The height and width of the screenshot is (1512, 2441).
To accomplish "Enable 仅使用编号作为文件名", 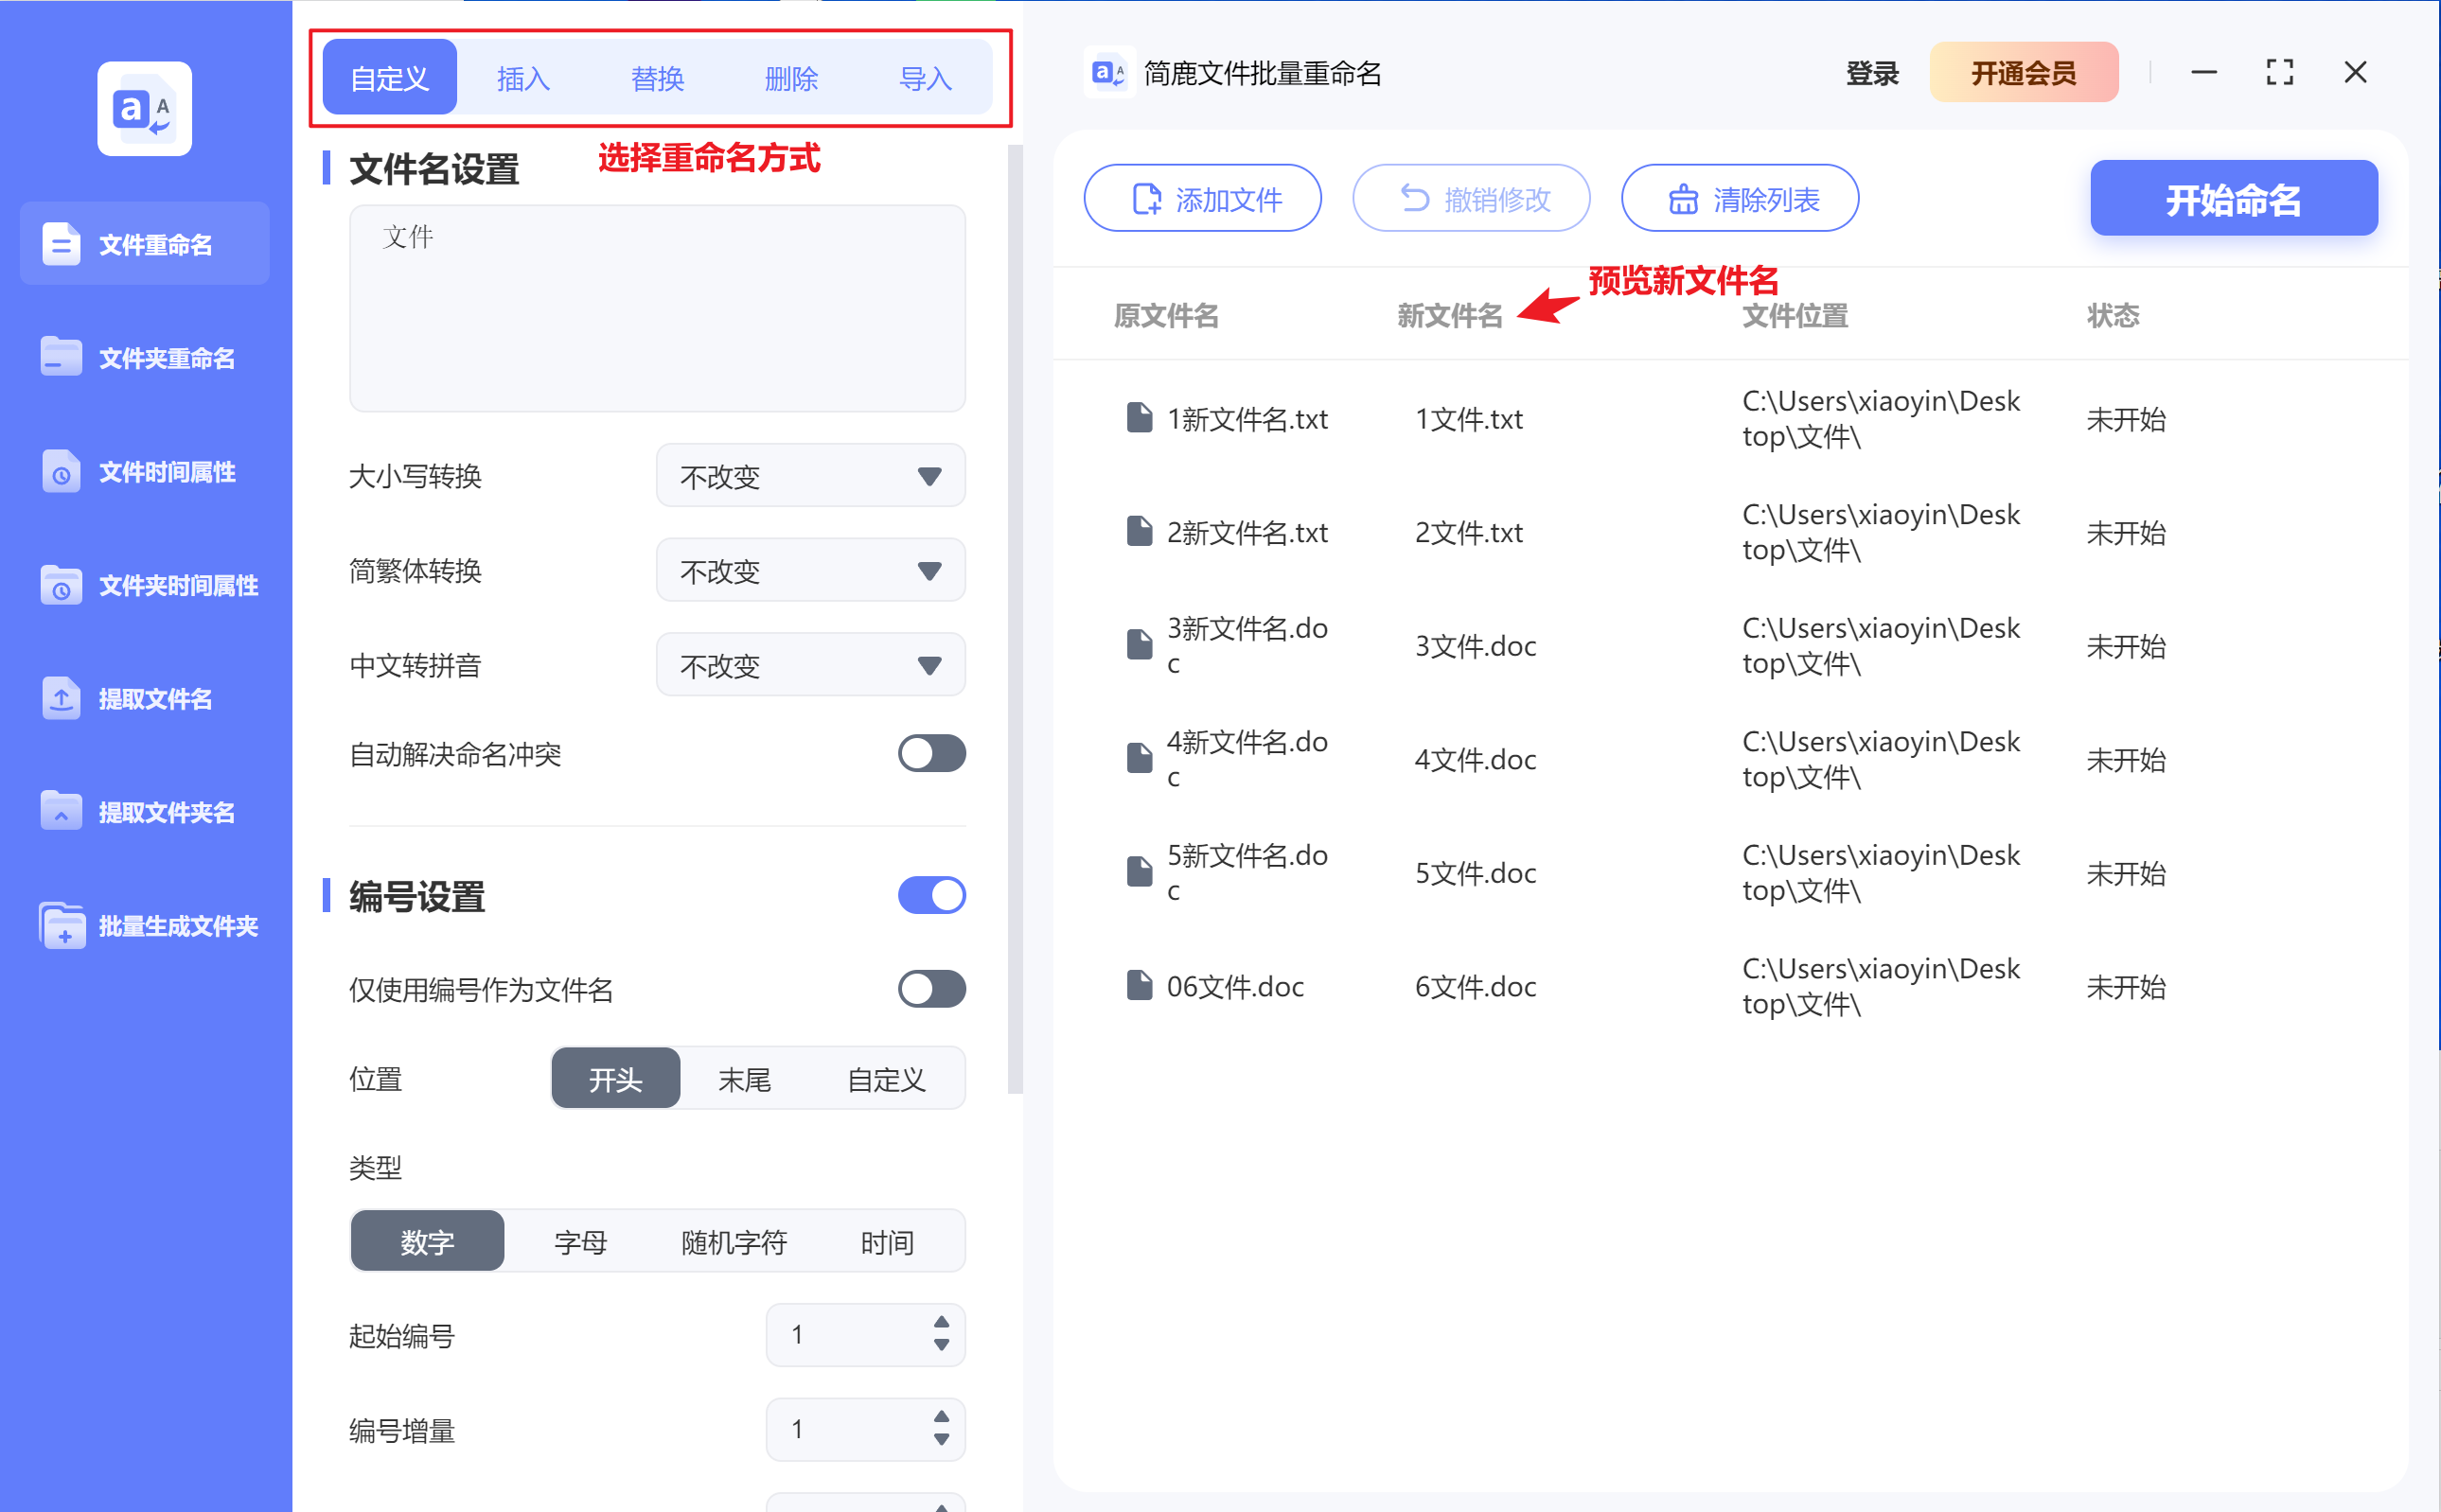I will (x=931, y=989).
